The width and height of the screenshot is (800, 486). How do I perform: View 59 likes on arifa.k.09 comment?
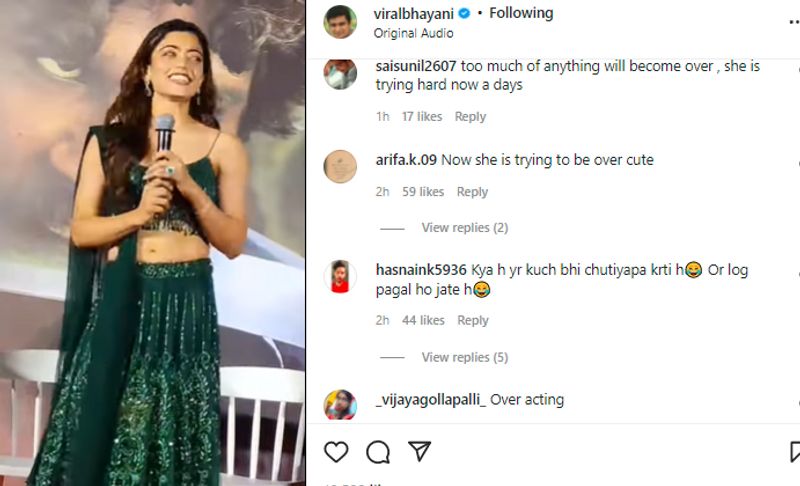point(423,192)
